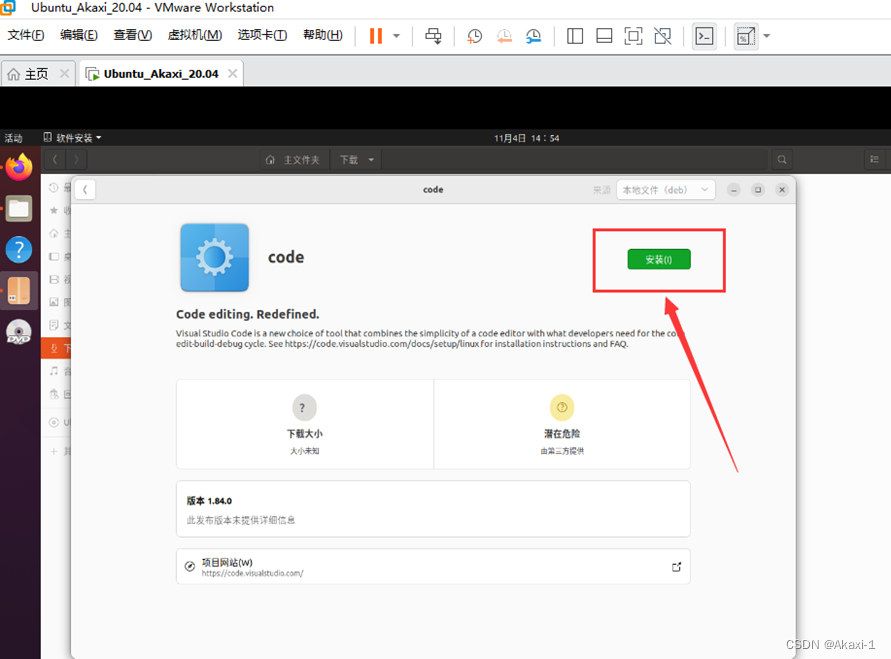
Task: Click the 版本 1.84.0 version row
Action: point(433,509)
